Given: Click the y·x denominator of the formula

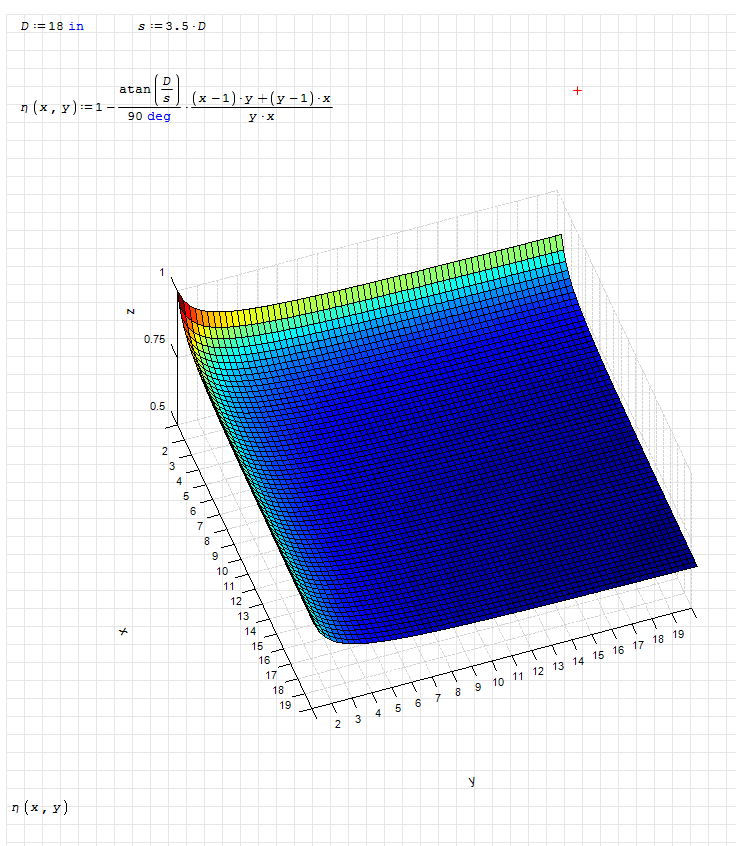Looking at the screenshot, I should coord(261,117).
